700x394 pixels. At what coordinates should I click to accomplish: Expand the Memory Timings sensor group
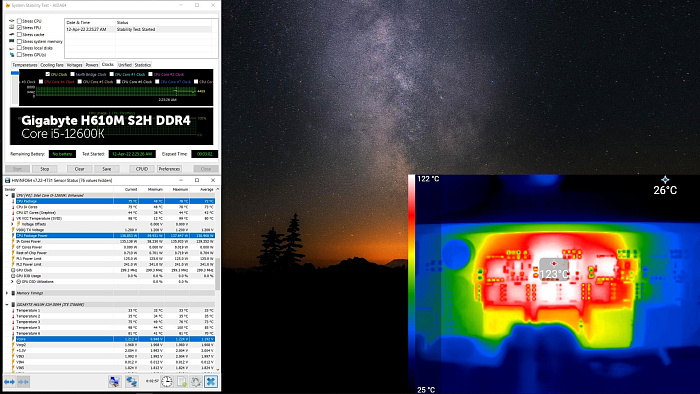[7, 293]
